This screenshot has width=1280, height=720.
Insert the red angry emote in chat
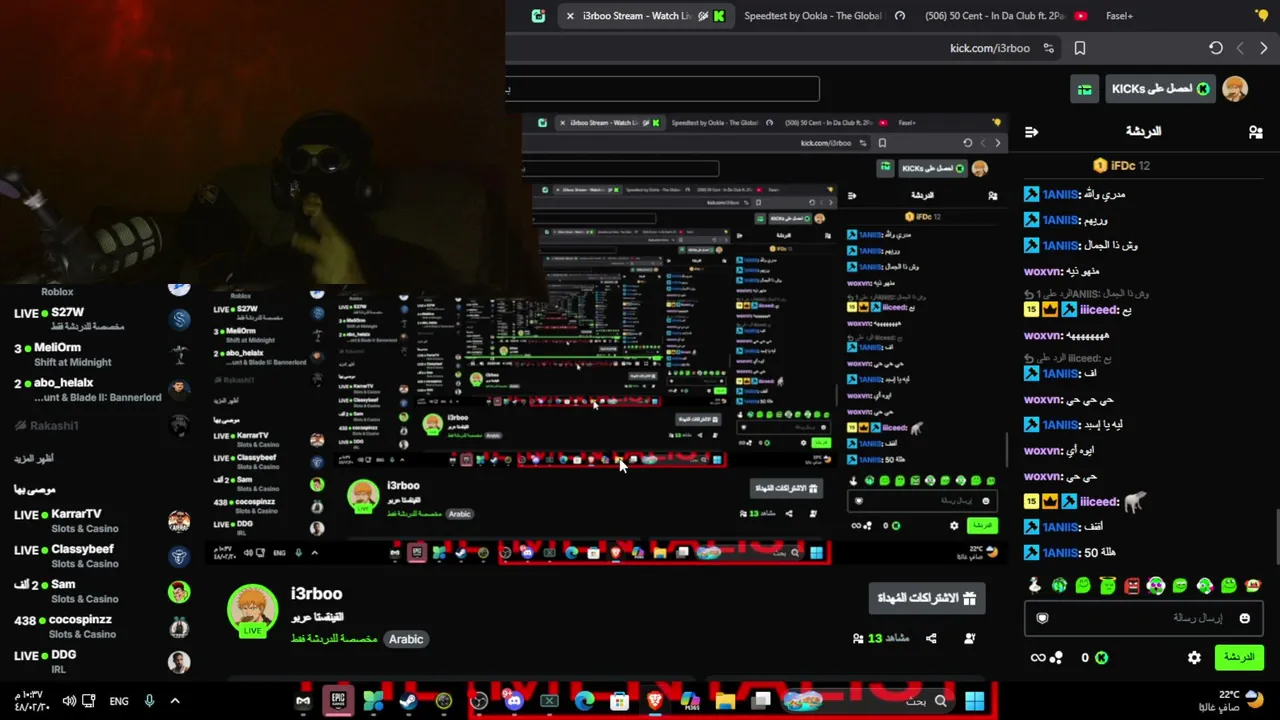click(x=1132, y=586)
